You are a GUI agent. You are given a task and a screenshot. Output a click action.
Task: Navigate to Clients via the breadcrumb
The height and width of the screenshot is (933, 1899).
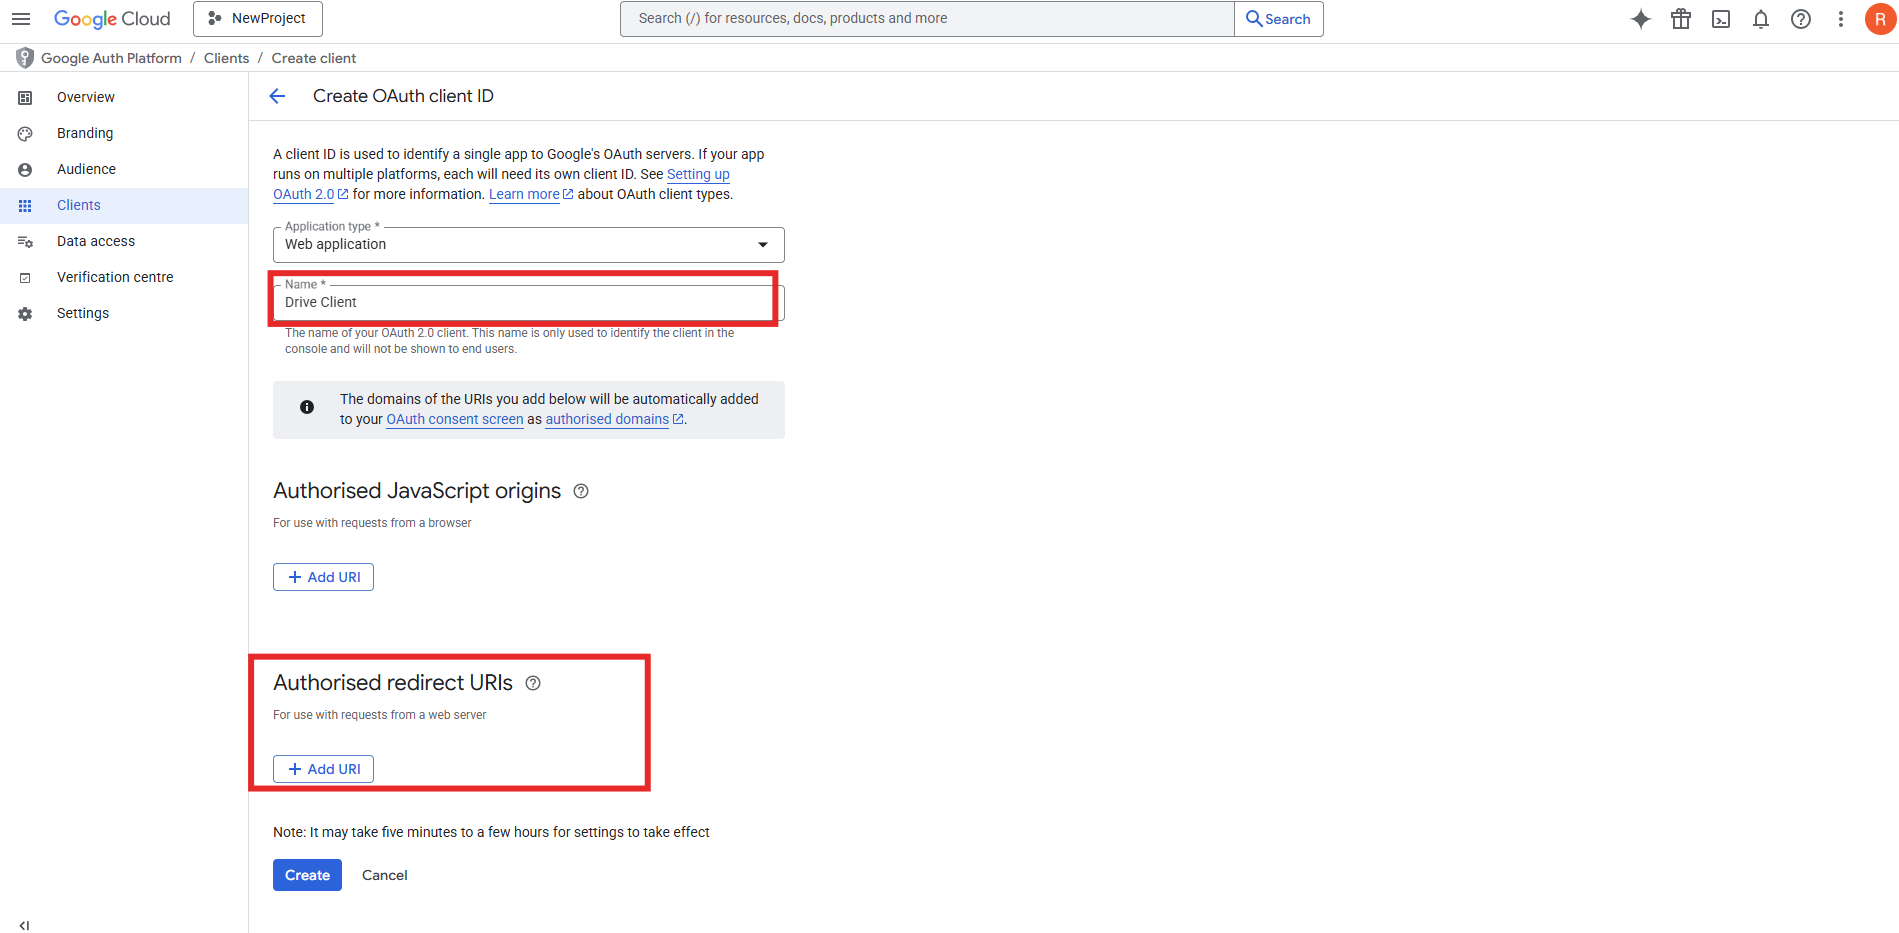(226, 58)
